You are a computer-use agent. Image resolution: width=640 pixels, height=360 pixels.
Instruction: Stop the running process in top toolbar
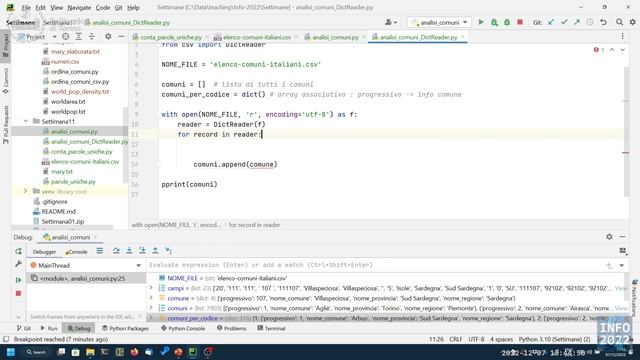pos(520,22)
